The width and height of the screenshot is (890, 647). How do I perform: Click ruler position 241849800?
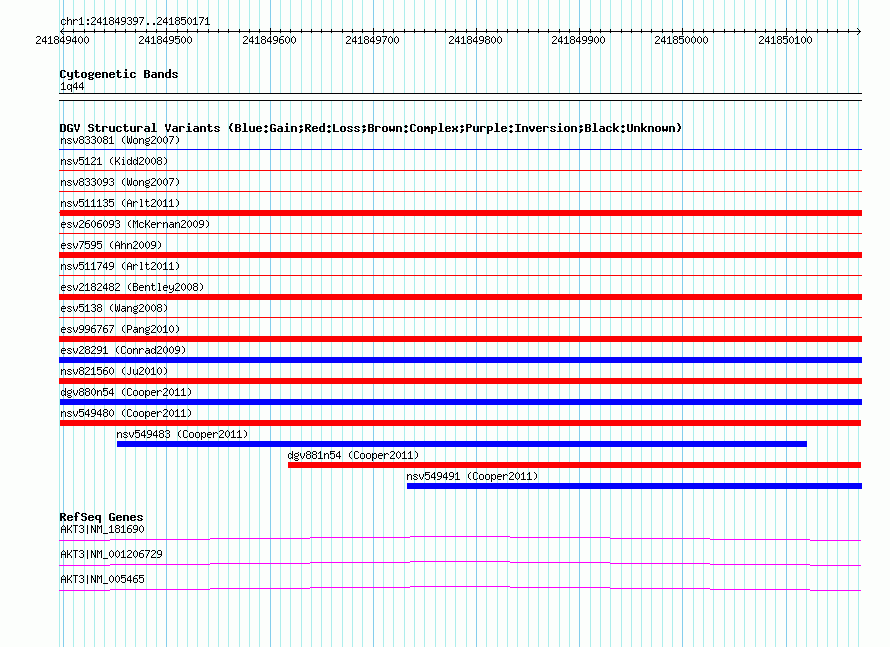tap(475, 40)
